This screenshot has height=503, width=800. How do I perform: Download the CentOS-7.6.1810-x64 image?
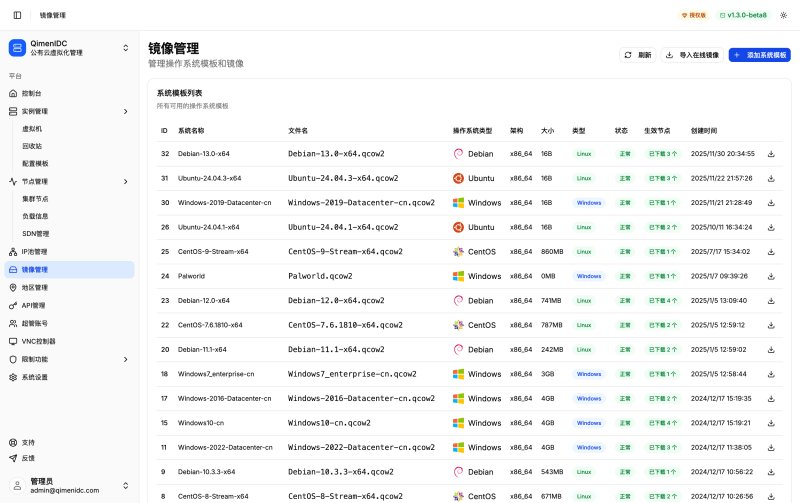point(771,325)
